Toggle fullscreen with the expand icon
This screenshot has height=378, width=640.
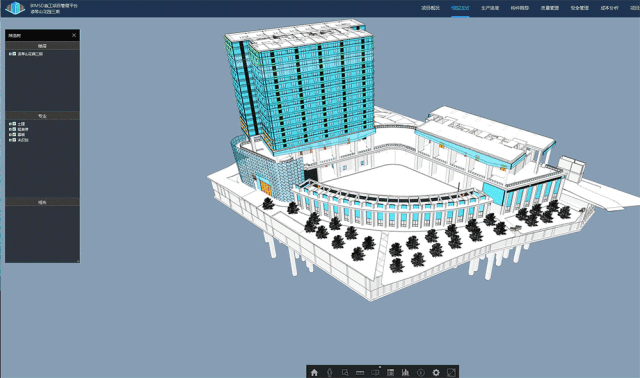tap(451, 372)
